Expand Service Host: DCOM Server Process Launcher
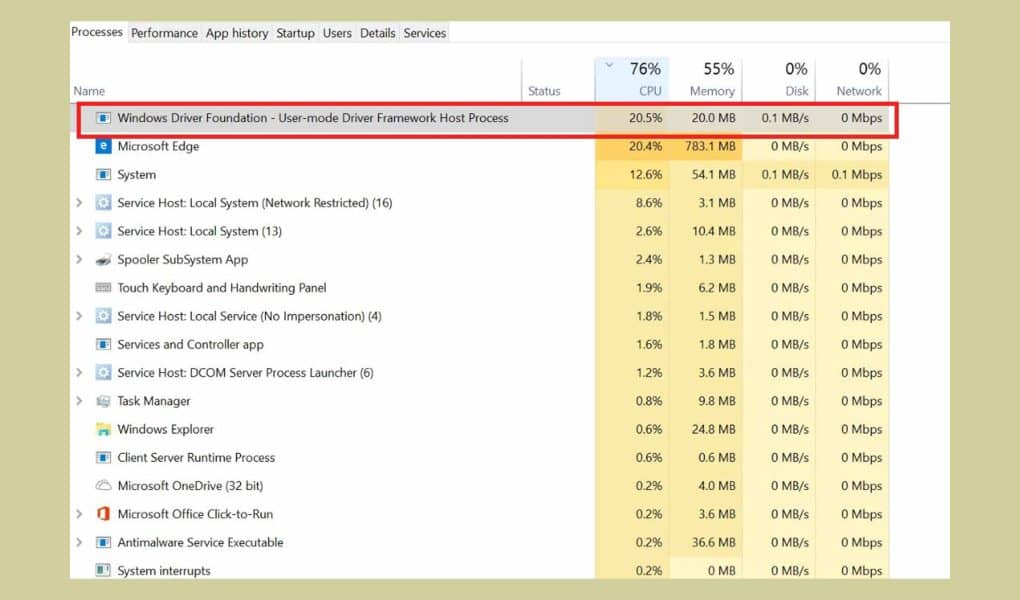Image resolution: width=1020 pixels, height=600 pixels. click(79, 372)
